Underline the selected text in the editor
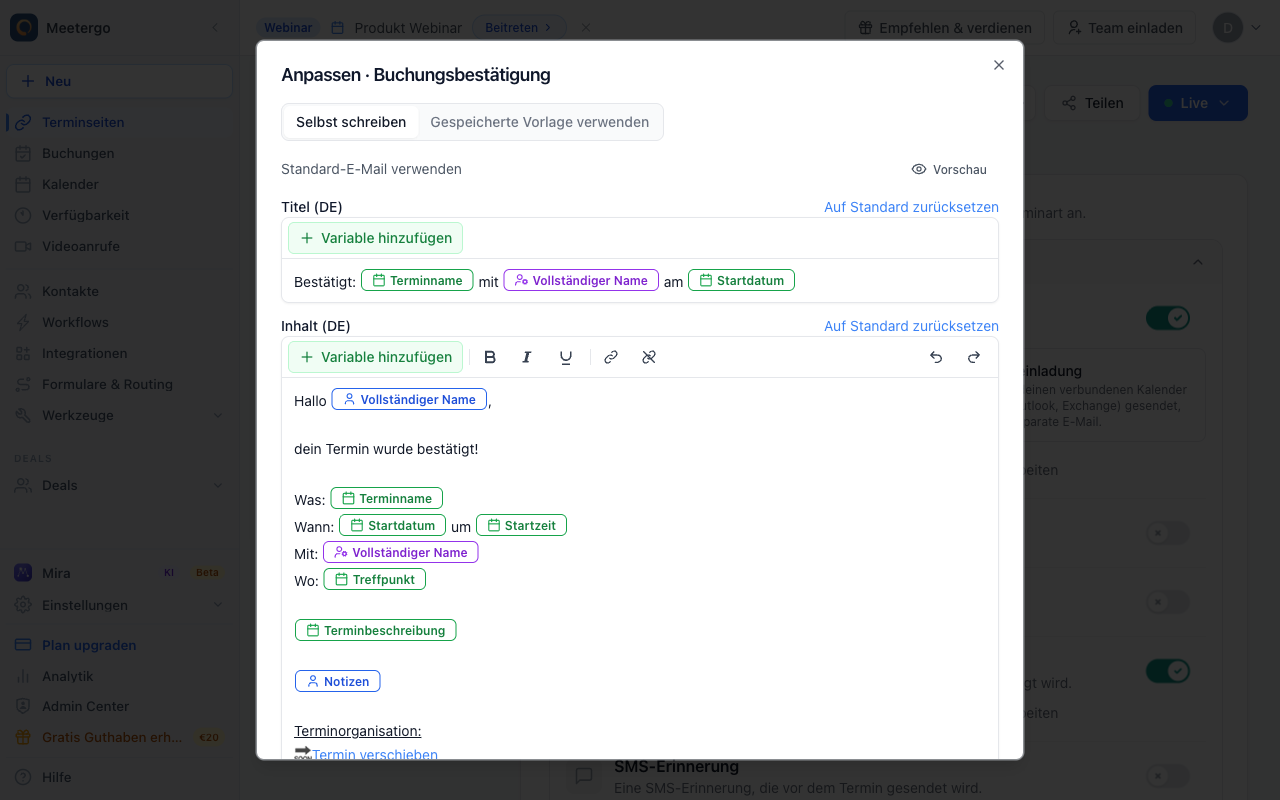 (x=566, y=357)
